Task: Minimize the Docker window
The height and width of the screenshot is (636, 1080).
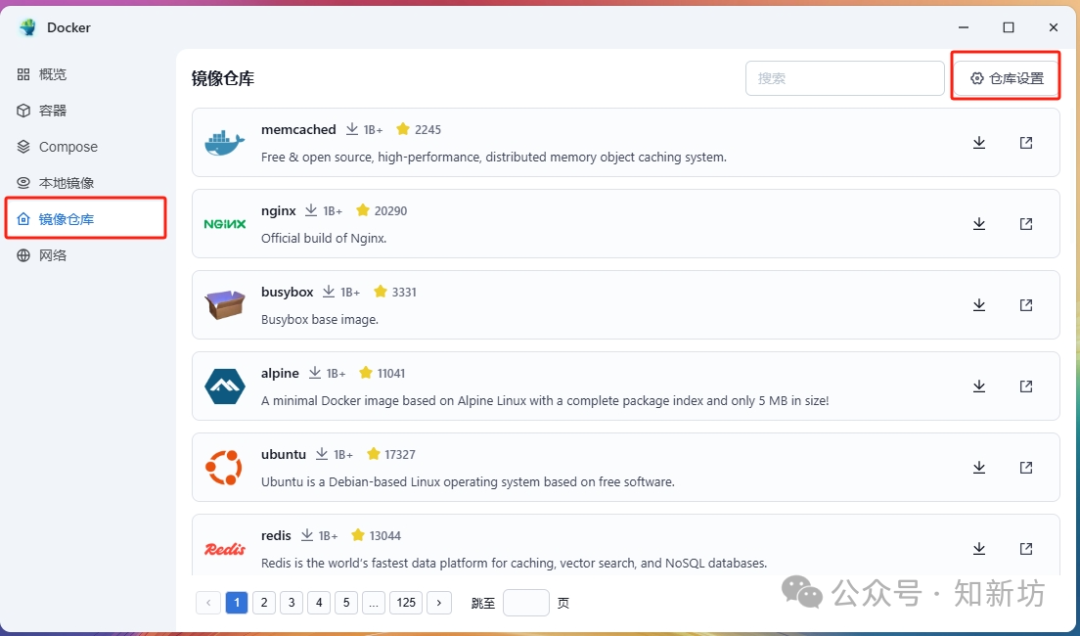Action: 964,28
